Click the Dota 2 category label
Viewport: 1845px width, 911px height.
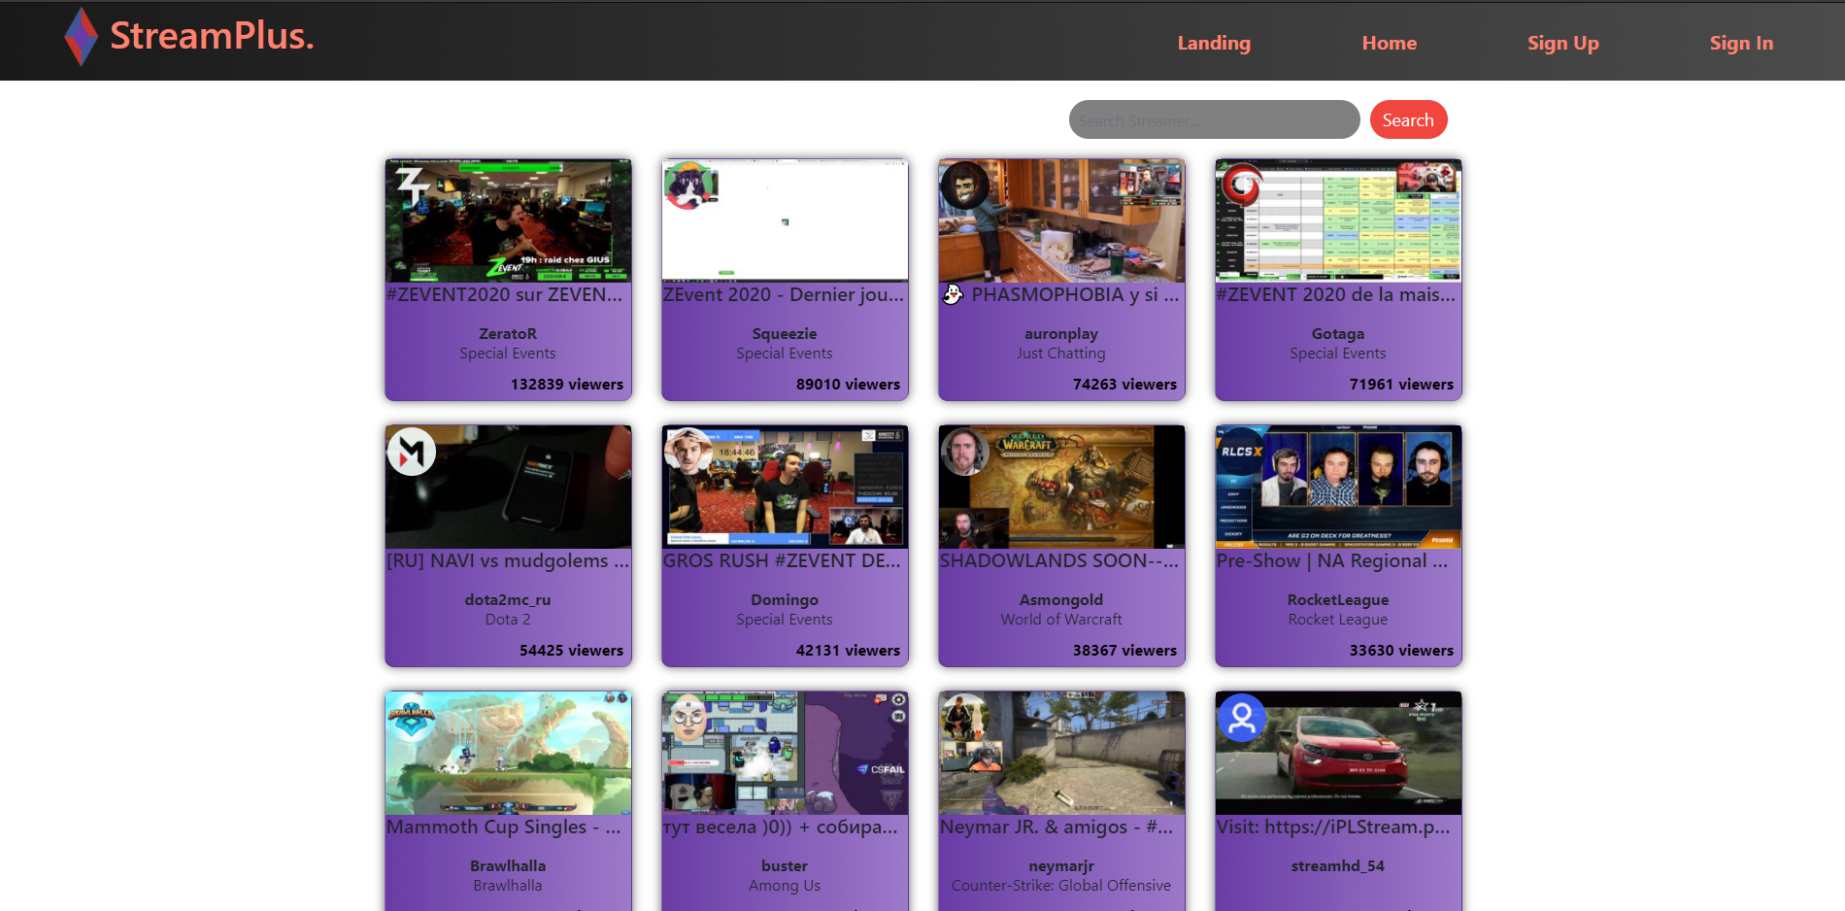pyautogui.click(x=508, y=619)
